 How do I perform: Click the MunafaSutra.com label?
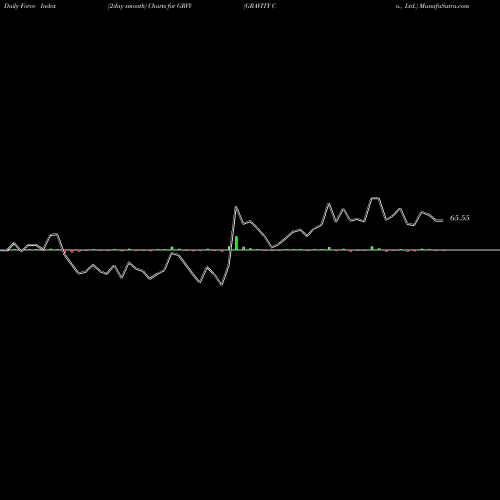[444, 6]
